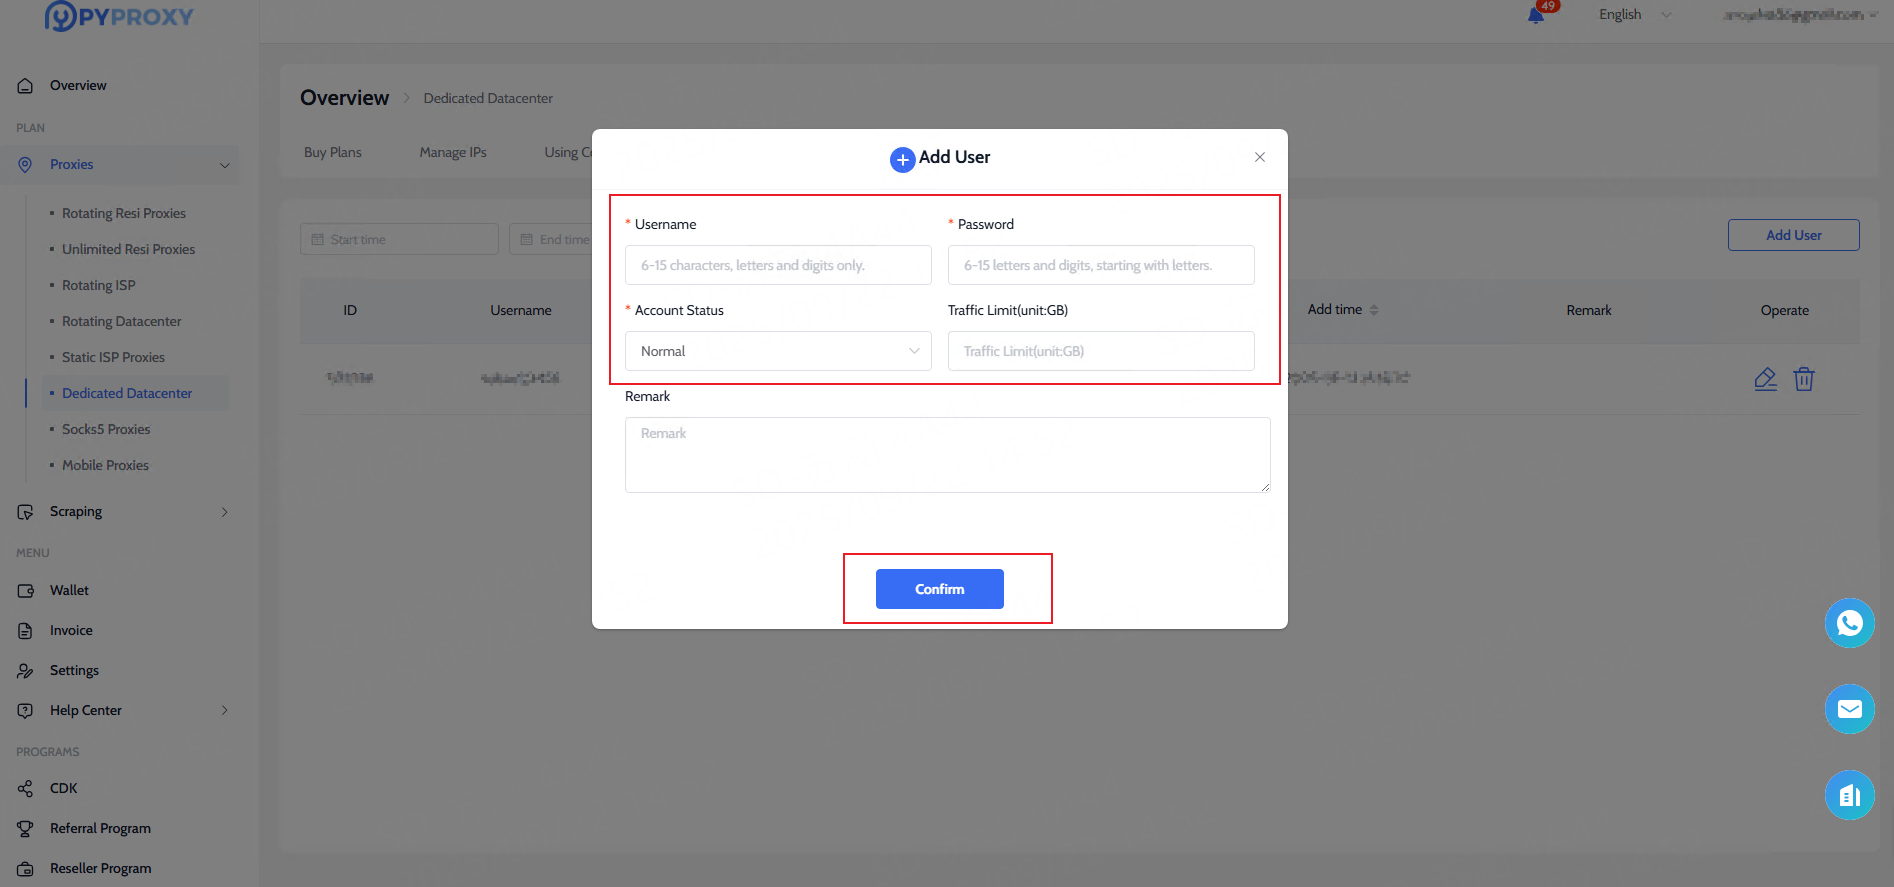The width and height of the screenshot is (1894, 887).
Task: Sort by Add time column
Action: [1373, 310]
